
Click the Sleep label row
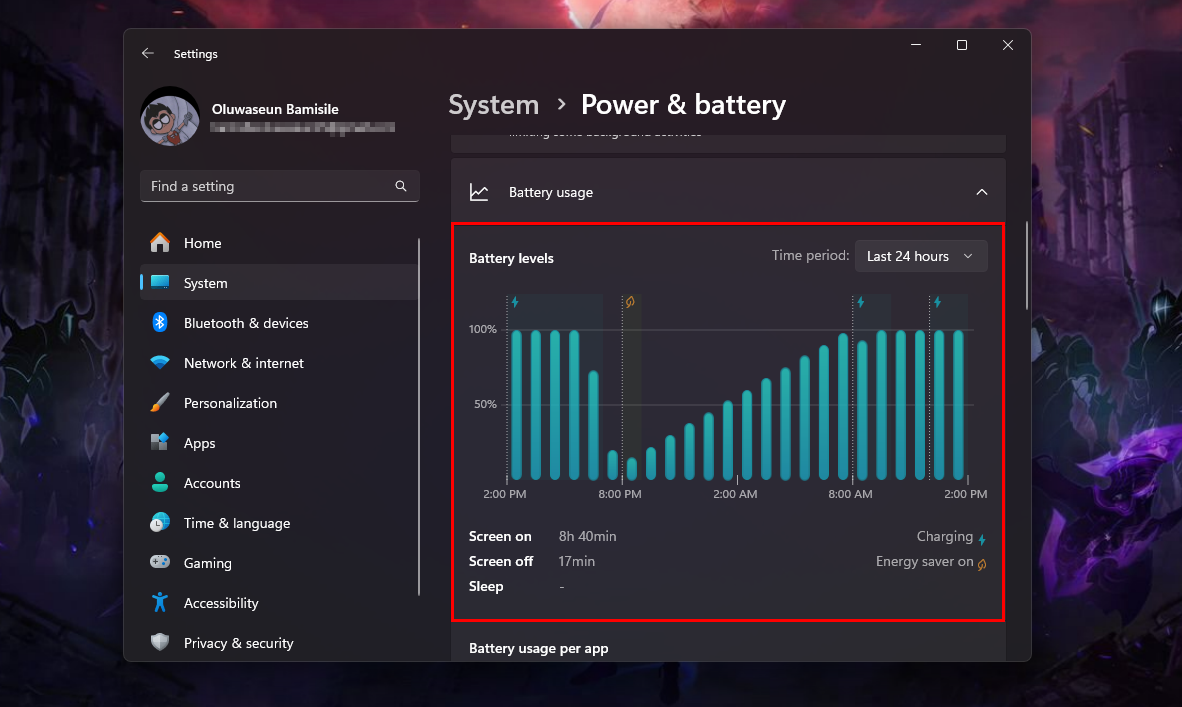[x=486, y=586]
